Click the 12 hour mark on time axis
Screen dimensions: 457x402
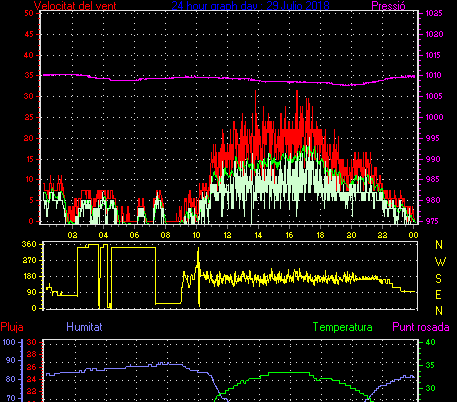(227, 235)
